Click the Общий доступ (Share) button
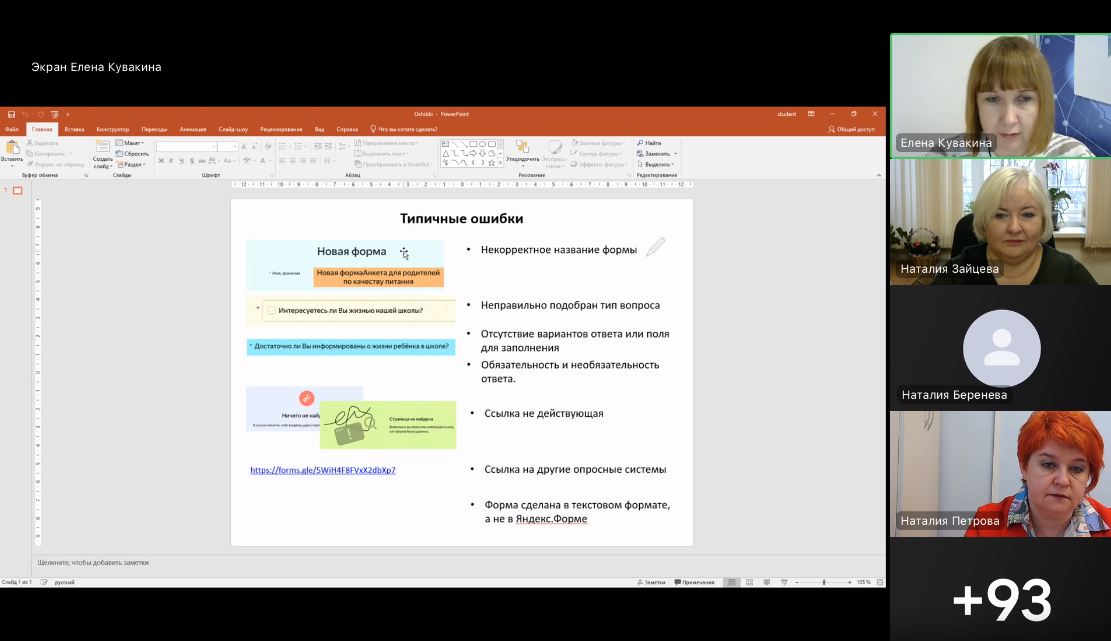The height and width of the screenshot is (641, 1111). 852,130
